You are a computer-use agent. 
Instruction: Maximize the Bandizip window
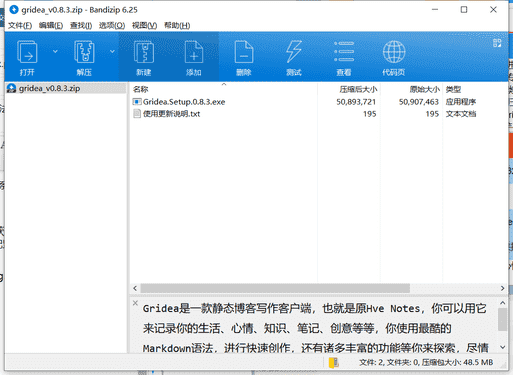tap(464, 10)
